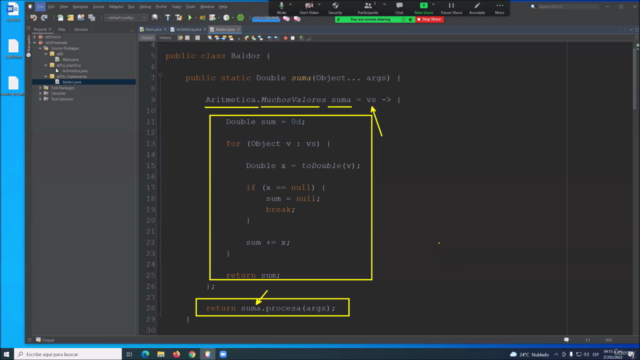Open the Zoom Annotate tools
640x360 pixels.
click(x=477, y=8)
